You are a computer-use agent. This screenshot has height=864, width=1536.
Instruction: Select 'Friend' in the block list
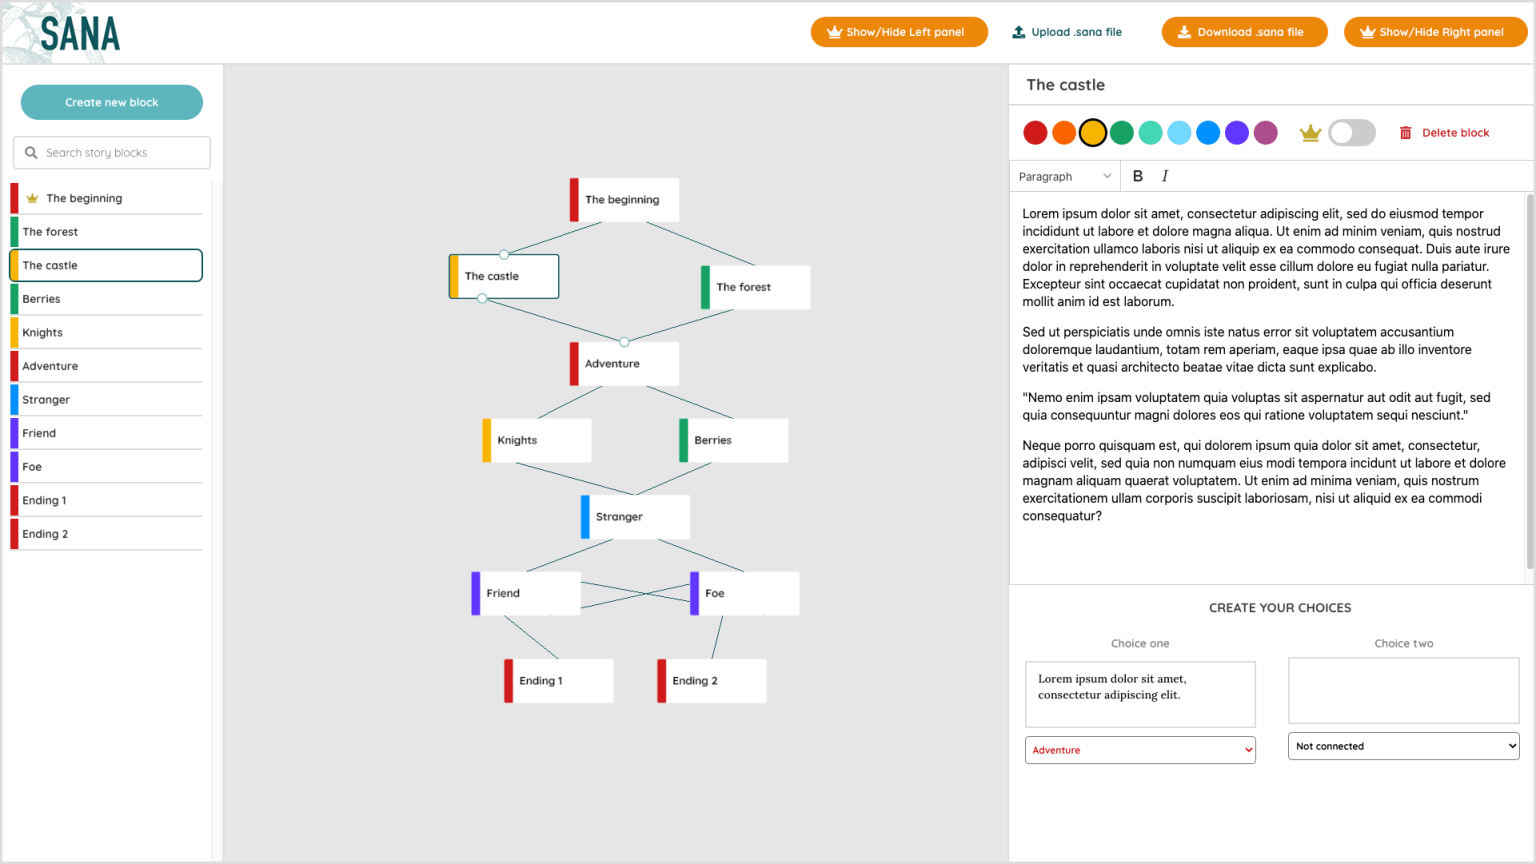(106, 433)
